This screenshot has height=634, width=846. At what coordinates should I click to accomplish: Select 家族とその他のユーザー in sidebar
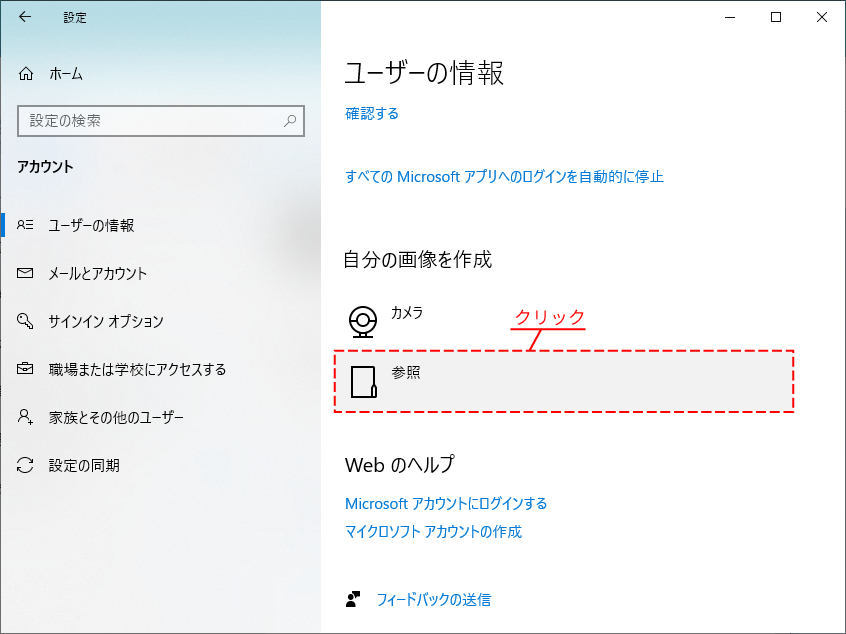click(x=116, y=417)
